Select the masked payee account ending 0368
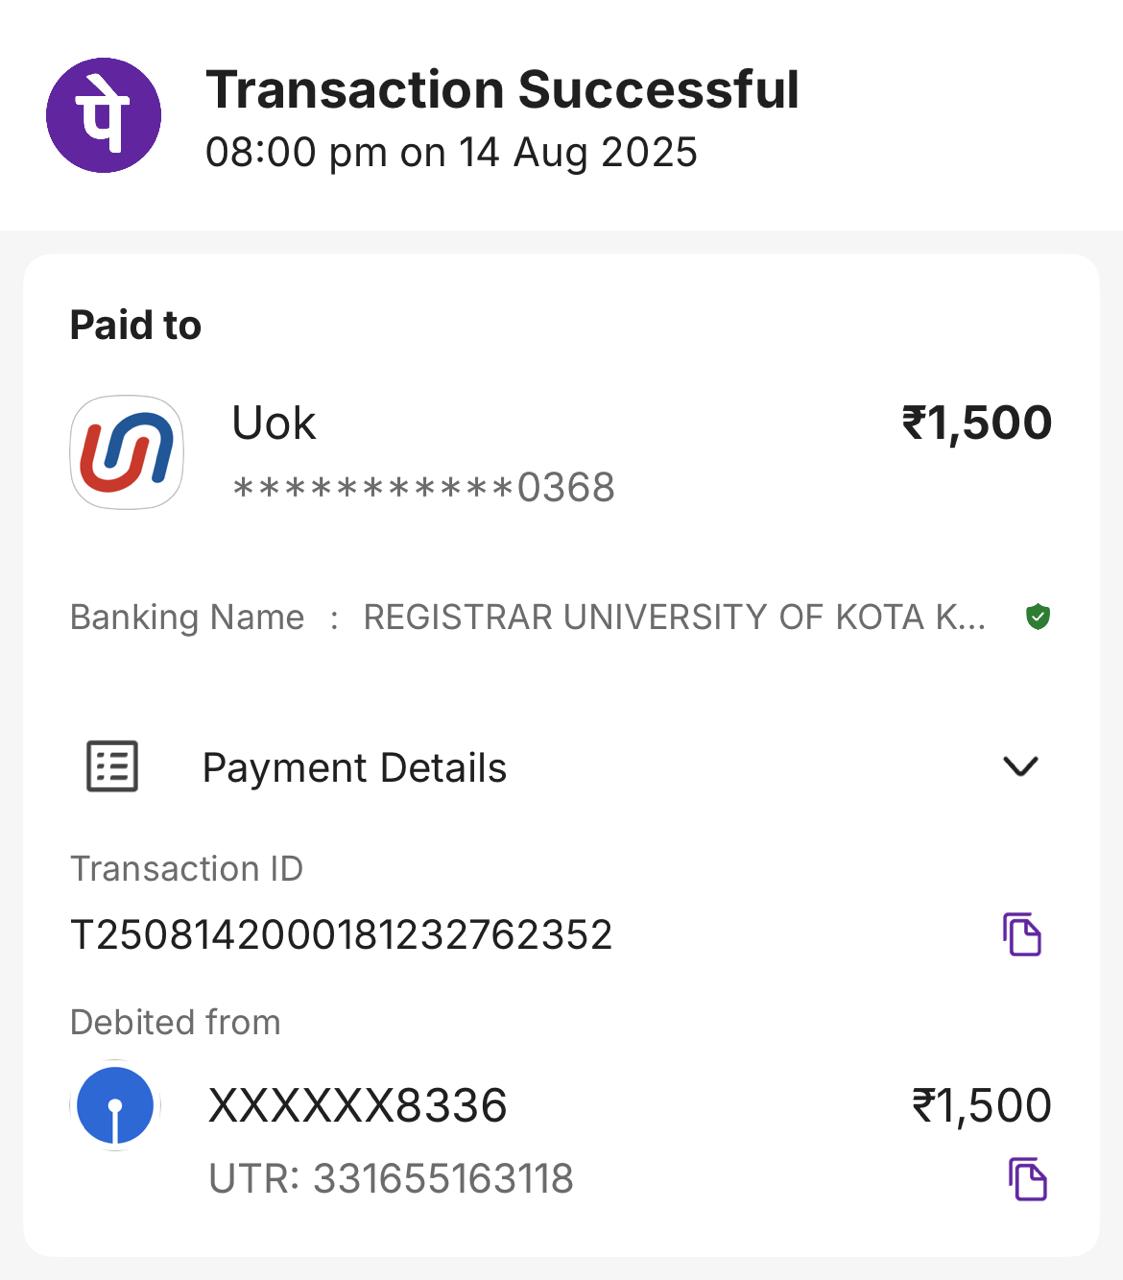The width and height of the screenshot is (1123, 1280). pyautogui.click(x=423, y=488)
